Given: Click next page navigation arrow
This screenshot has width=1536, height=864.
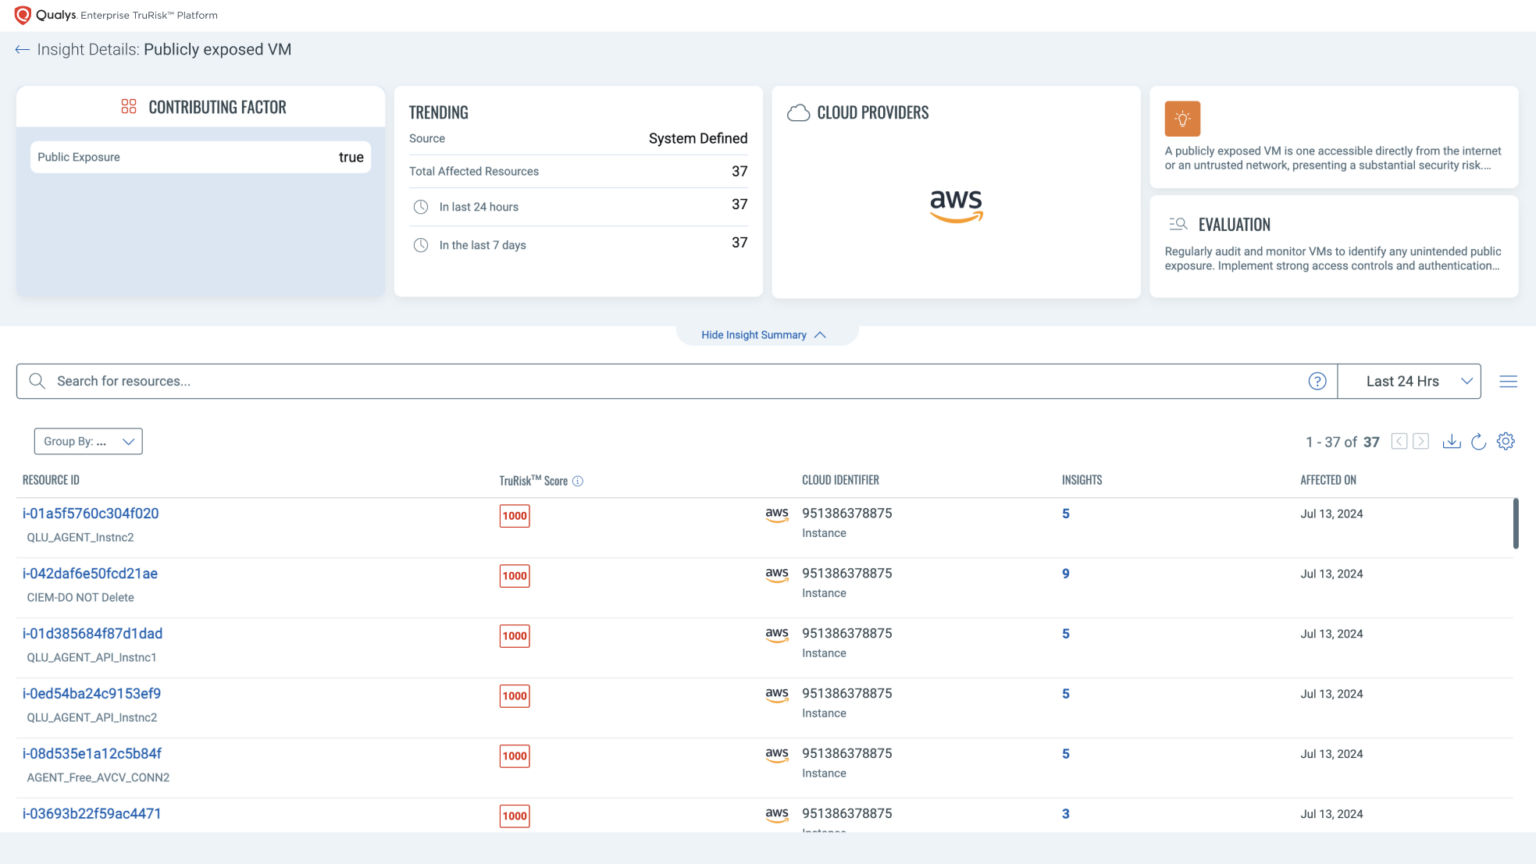Looking at the screenshot, I should pyautogui.click(x=1421, y=441).
